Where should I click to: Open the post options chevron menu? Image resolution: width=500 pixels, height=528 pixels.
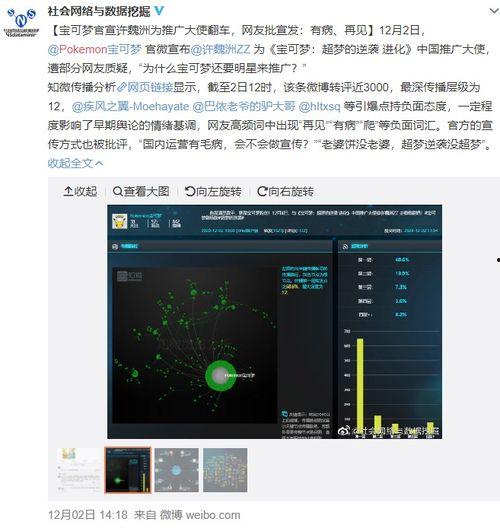coord(493,11)
